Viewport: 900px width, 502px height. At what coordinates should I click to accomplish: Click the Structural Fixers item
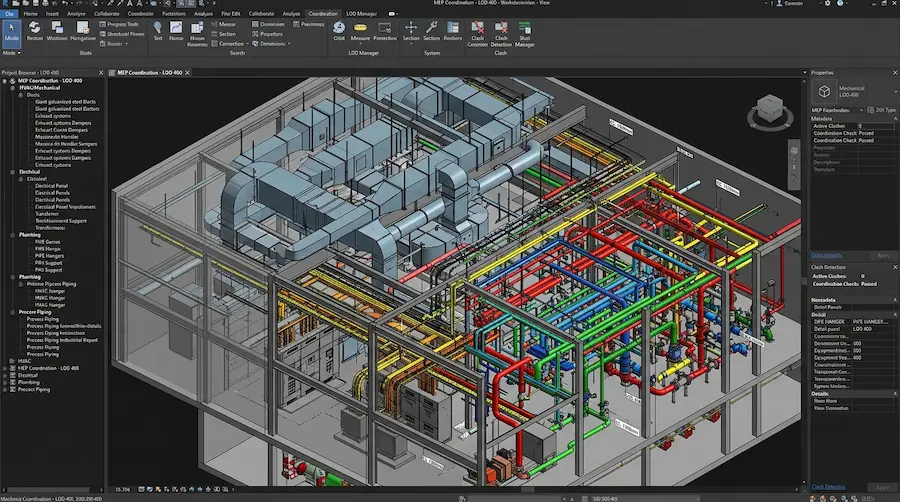122,34
